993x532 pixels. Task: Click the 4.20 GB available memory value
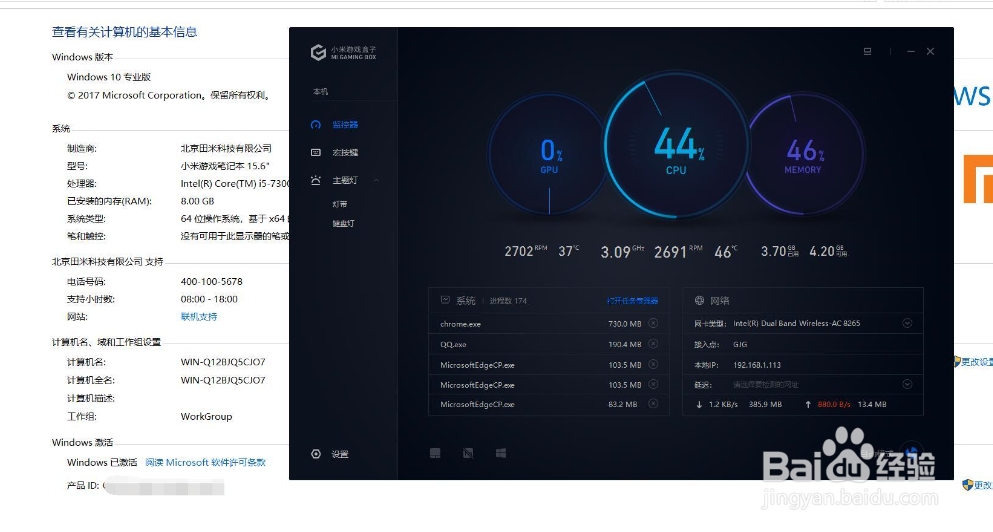828,251
